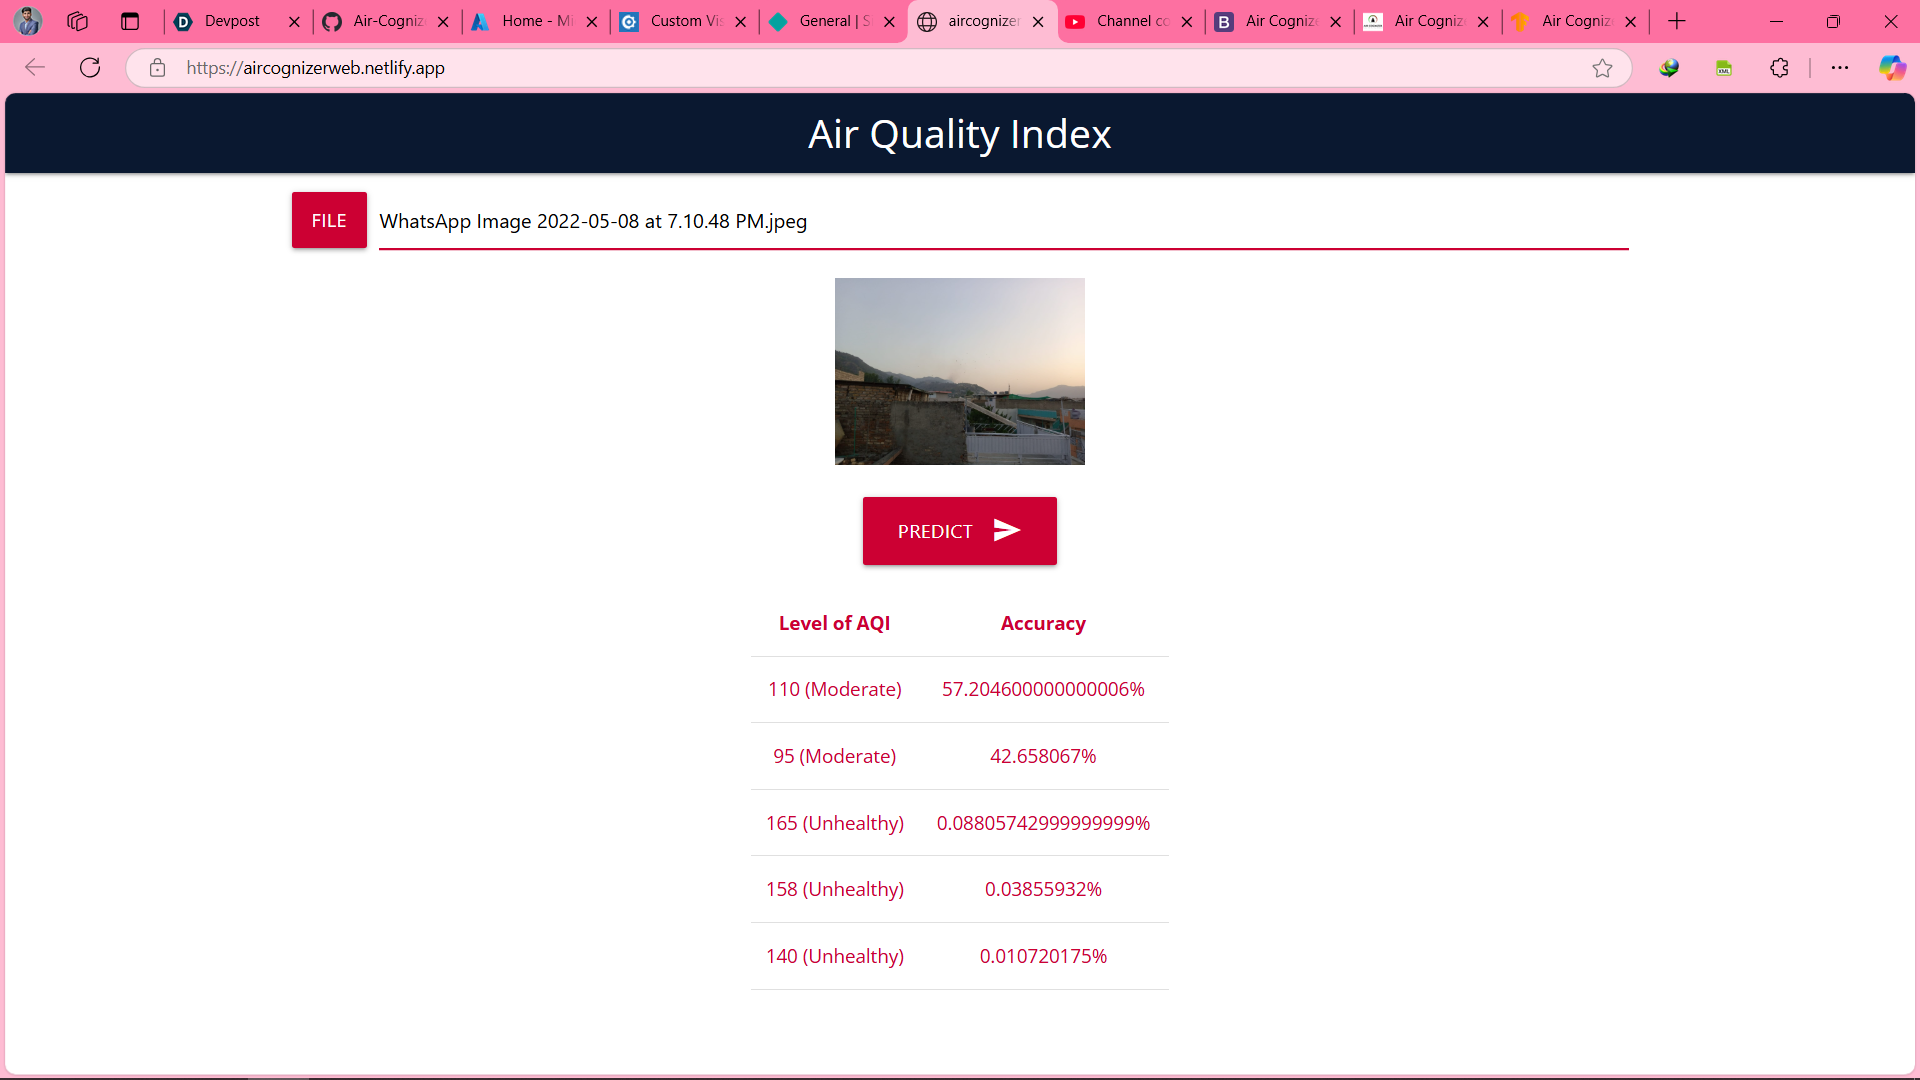This screenshot has height=1080, width=1920.
Task: Open Copilot icon in toolbar
Action: click(1891, 68)
